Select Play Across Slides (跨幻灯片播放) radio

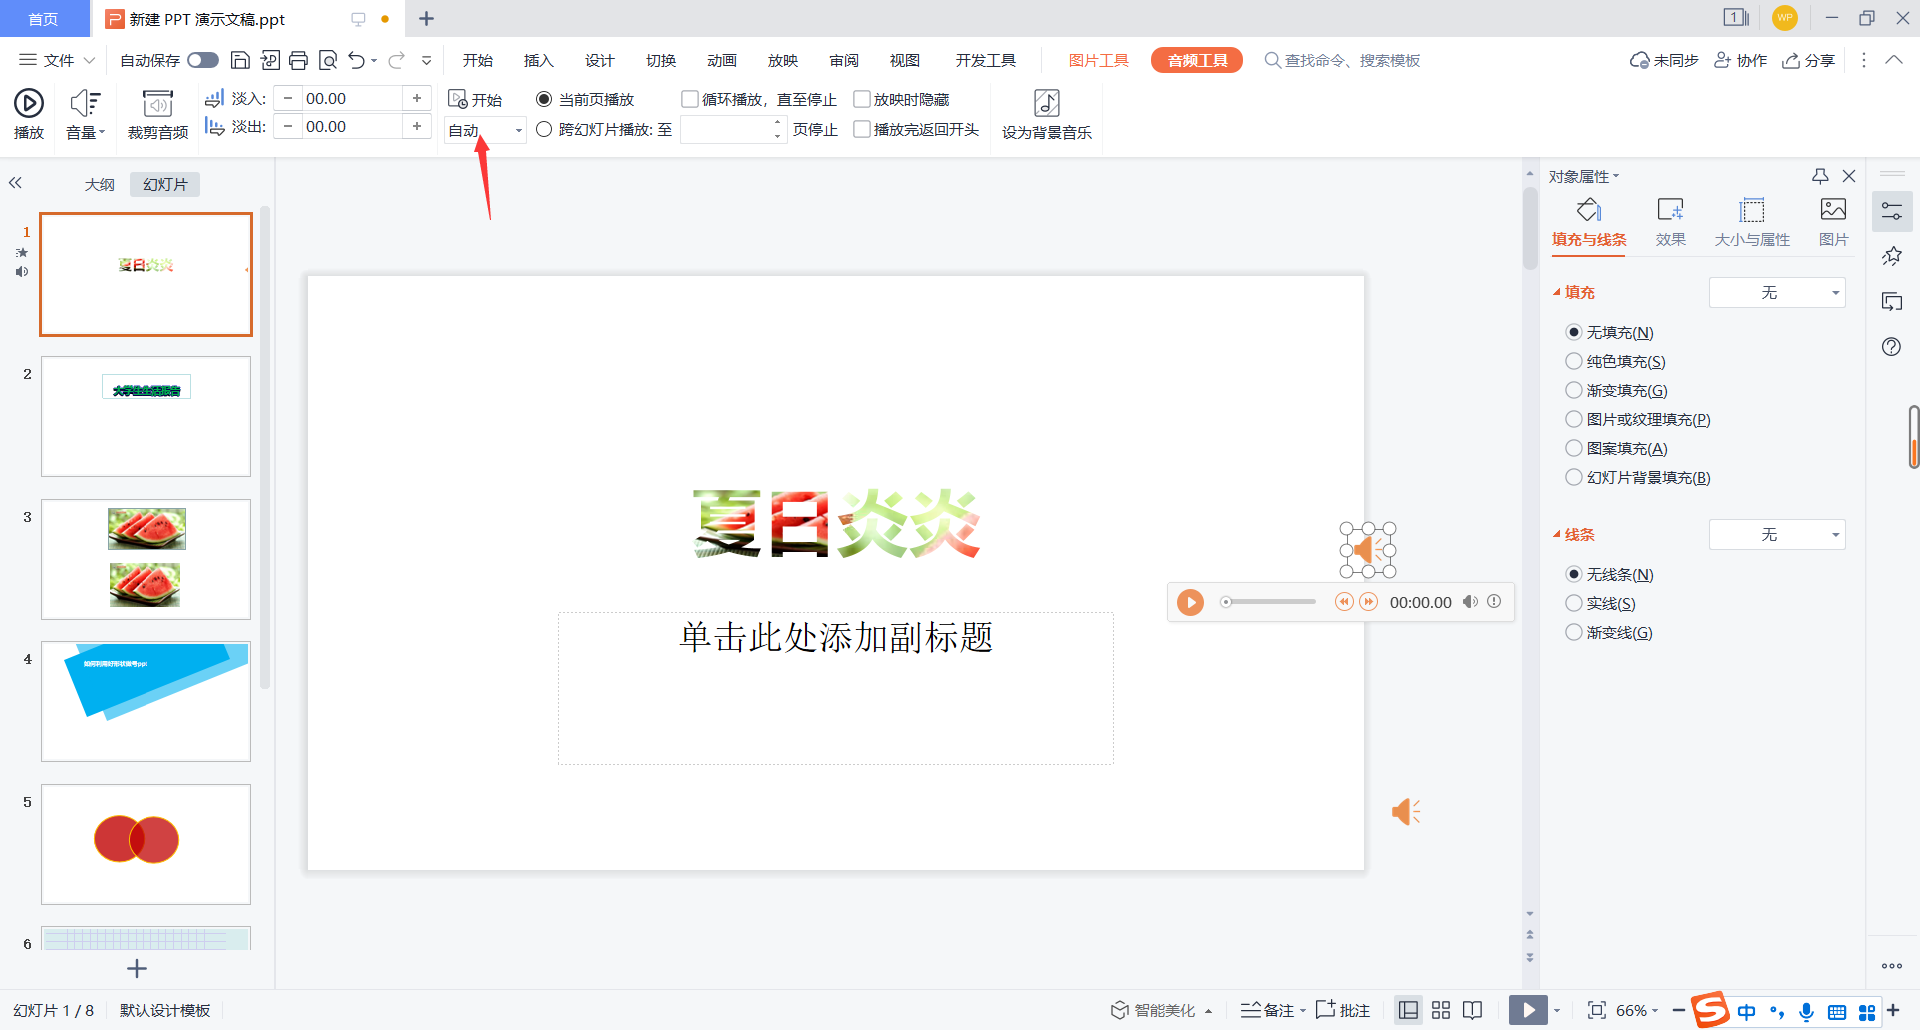(x=544, y=129)
